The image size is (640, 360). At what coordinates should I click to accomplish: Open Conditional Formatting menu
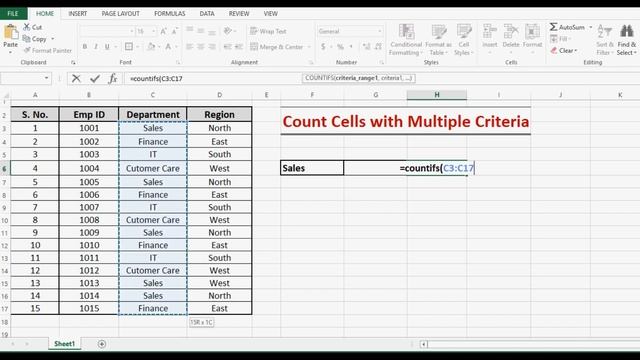(405, 40)
